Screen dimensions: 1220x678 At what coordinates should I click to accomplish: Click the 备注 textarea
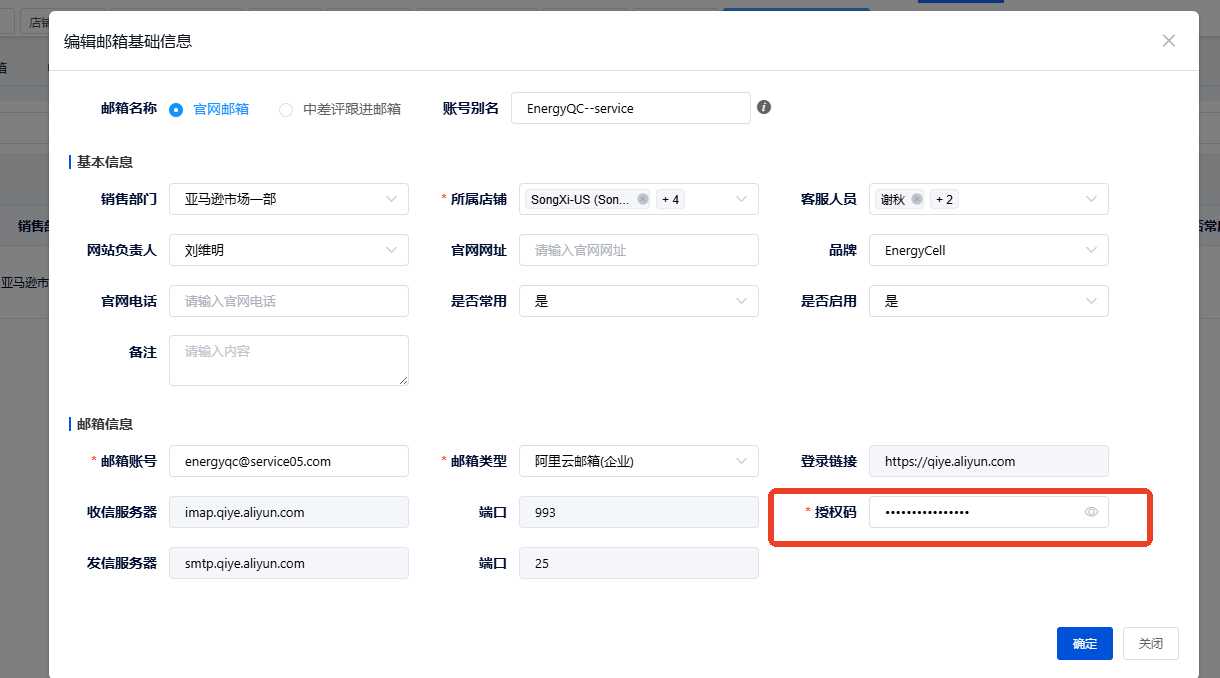[288, 360]
